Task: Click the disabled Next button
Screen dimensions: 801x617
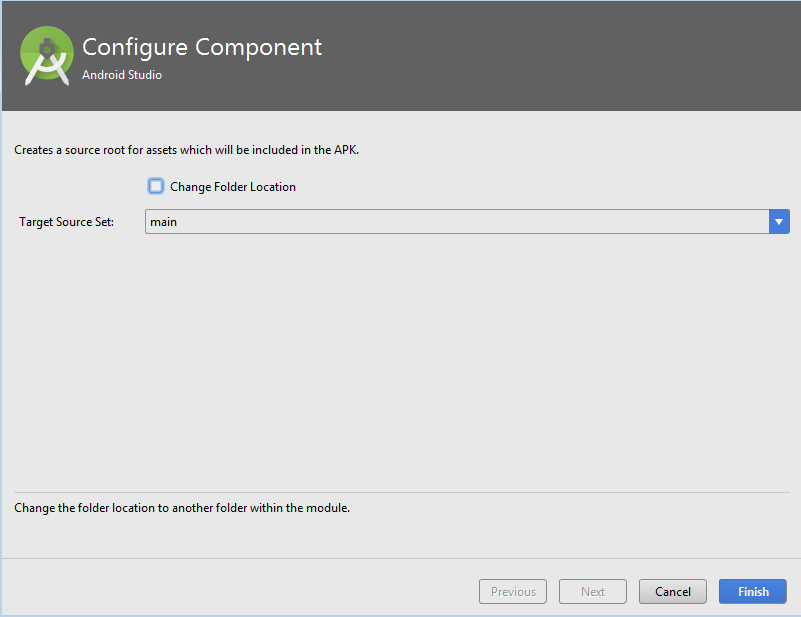Action: click(x=593, y=592)
